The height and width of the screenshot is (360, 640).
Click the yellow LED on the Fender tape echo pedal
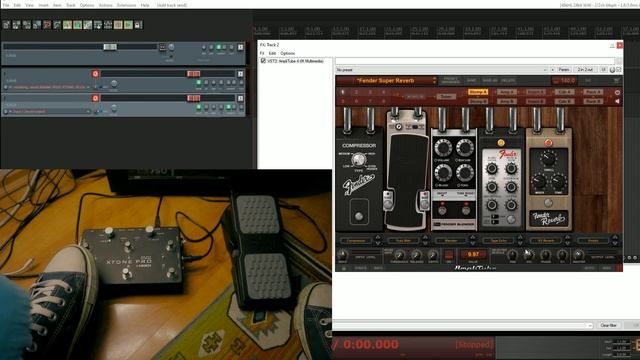(x=501, y=142)
